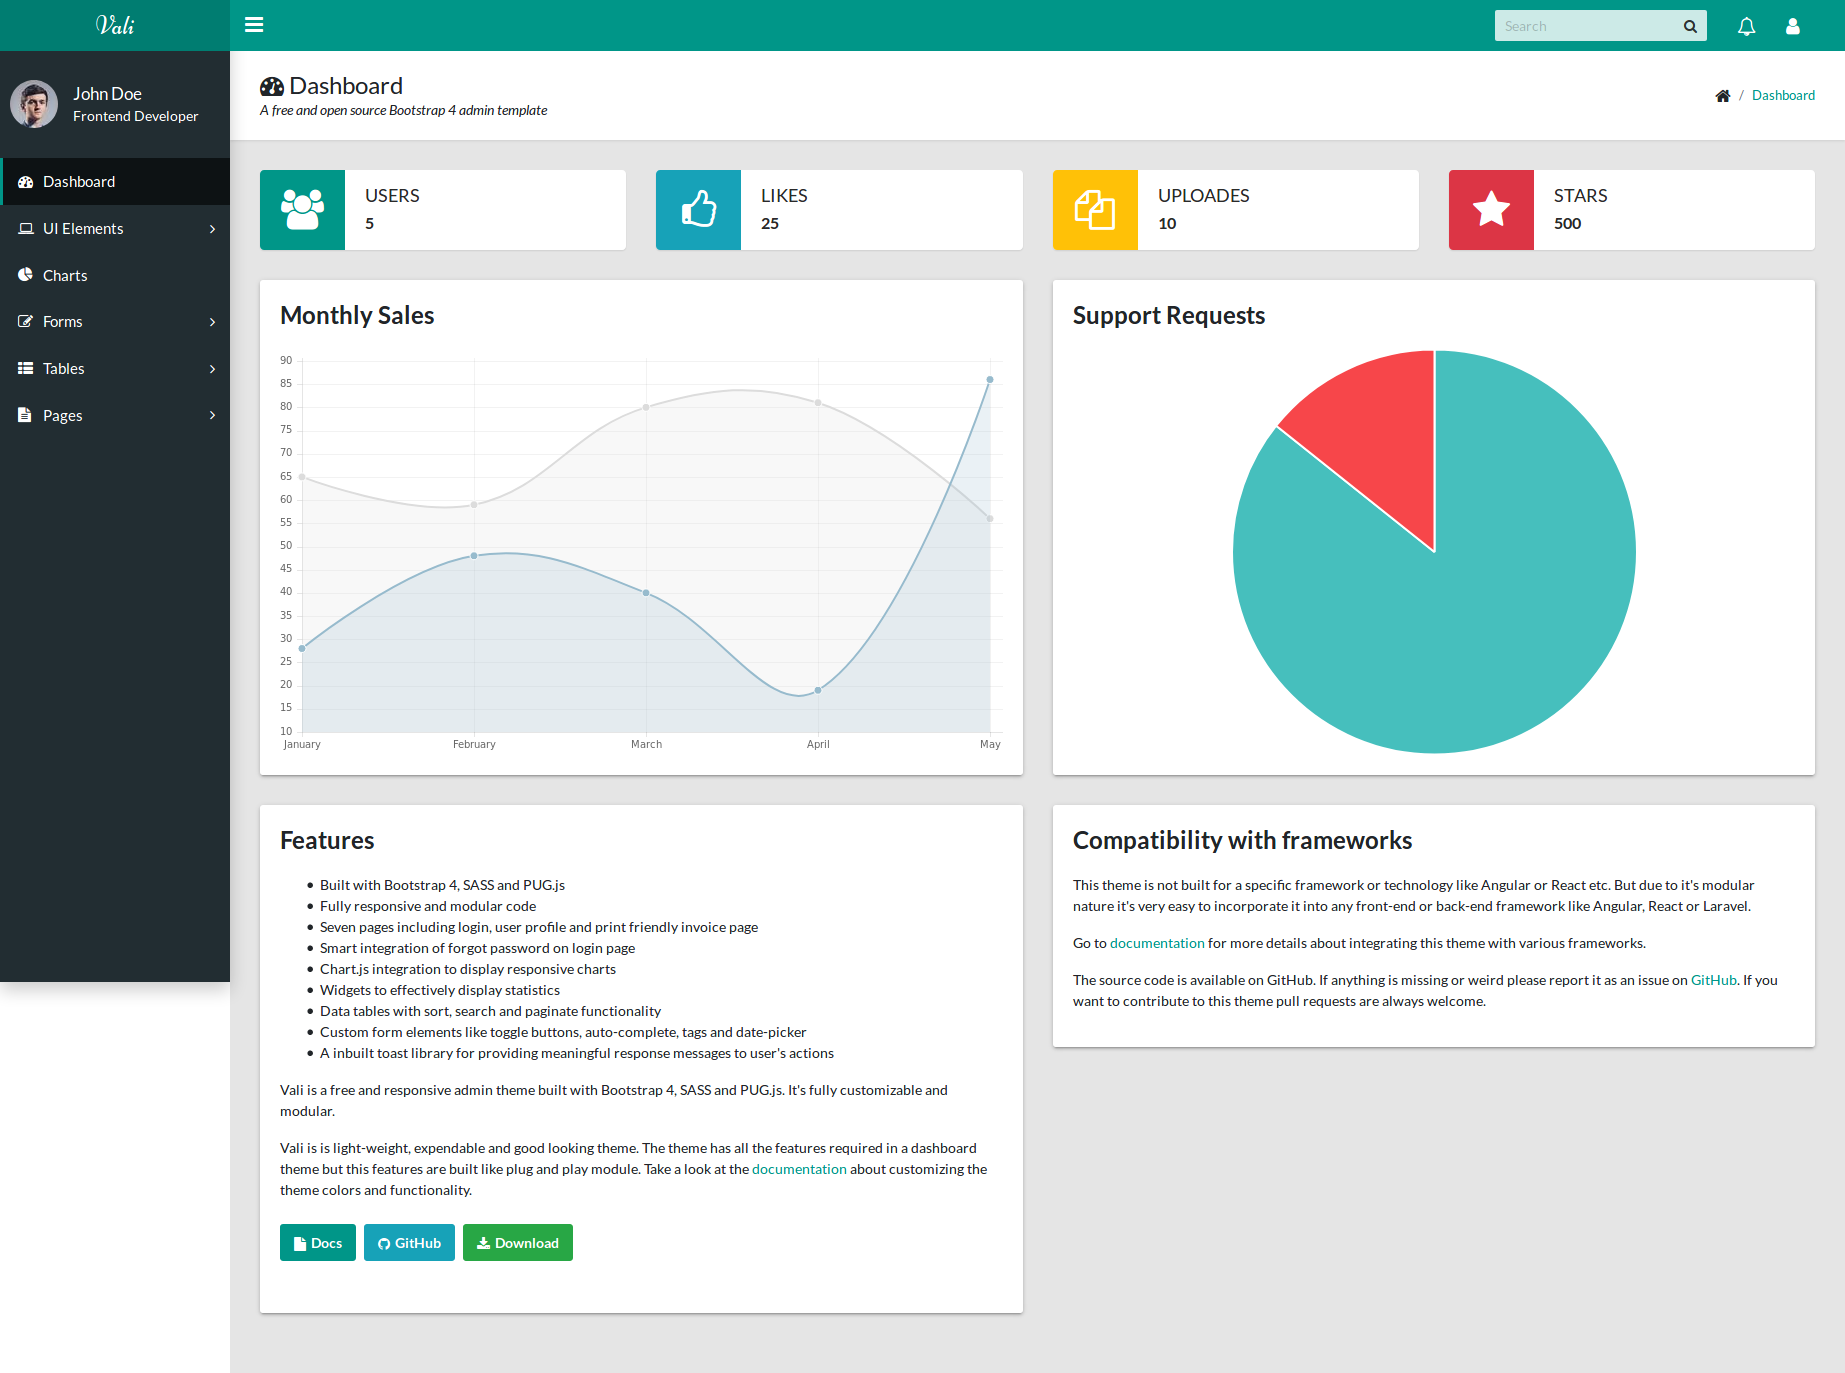This screenshot has width=1845, height=1373.
Task: Click the home breadcrumb icon
Action: 1722,95
